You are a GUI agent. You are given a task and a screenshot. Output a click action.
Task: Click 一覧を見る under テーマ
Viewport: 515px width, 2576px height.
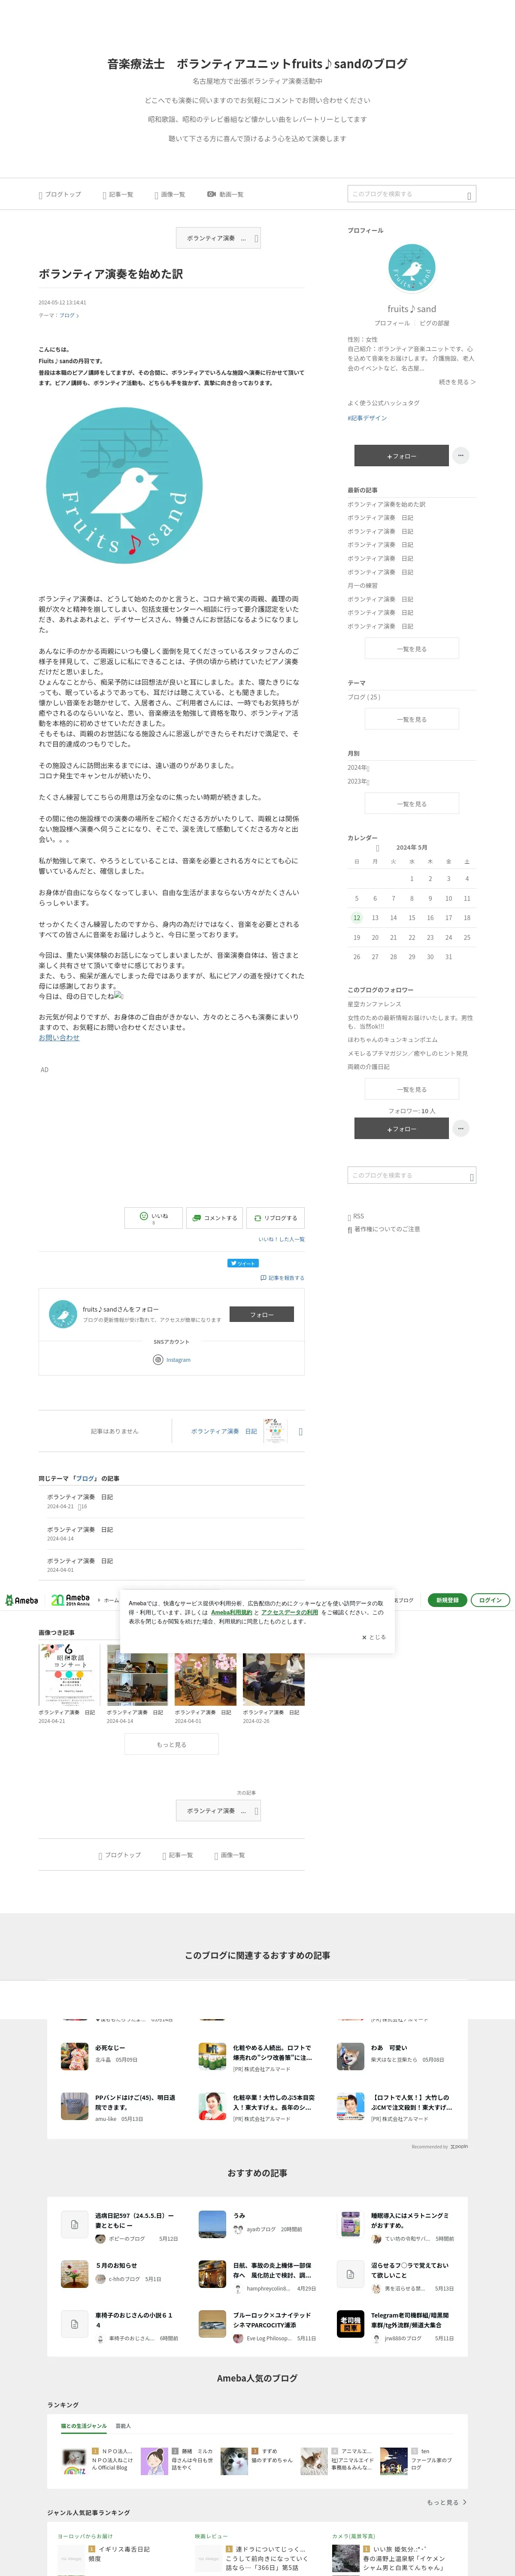point(411,719)
